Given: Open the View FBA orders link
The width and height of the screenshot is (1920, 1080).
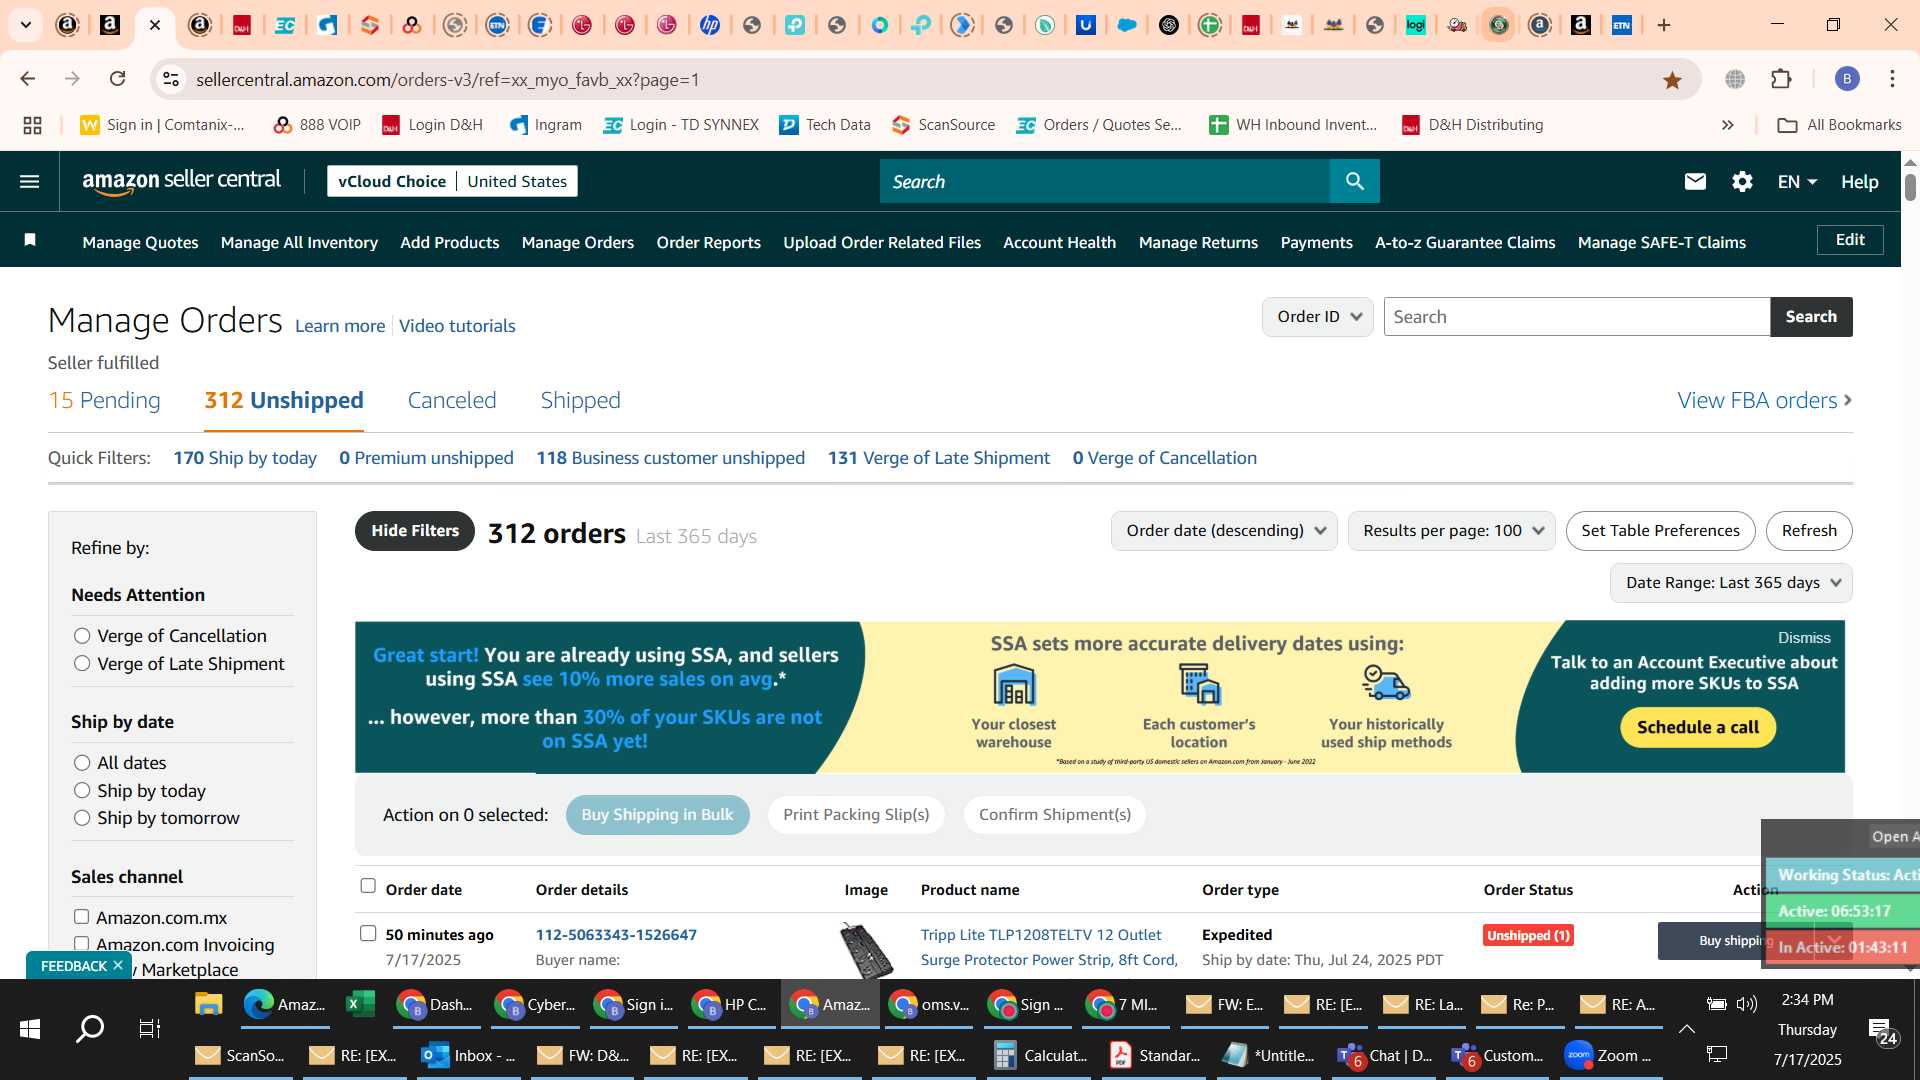Looking at the screenshot, I should pyautogui.click(x=1765, y=401).
